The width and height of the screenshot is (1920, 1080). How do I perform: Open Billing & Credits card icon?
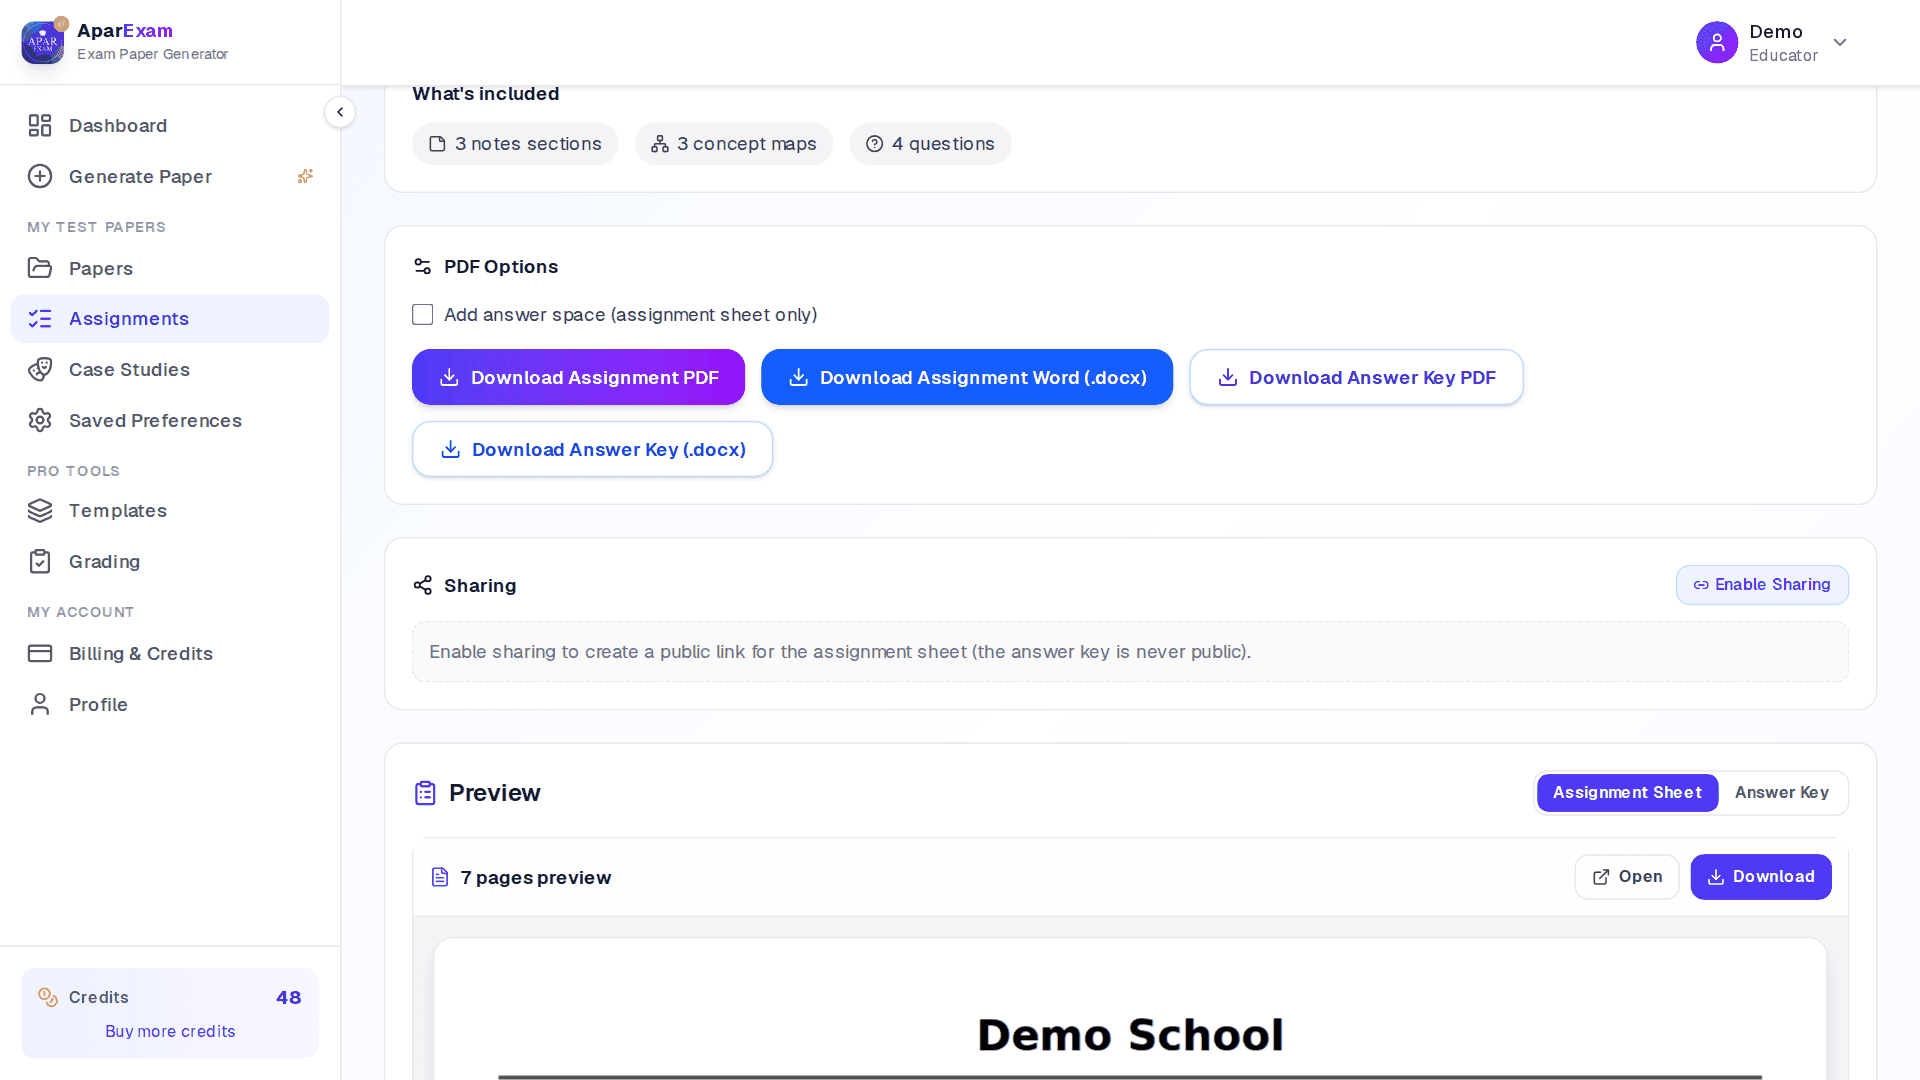click(x=40, y=654)
